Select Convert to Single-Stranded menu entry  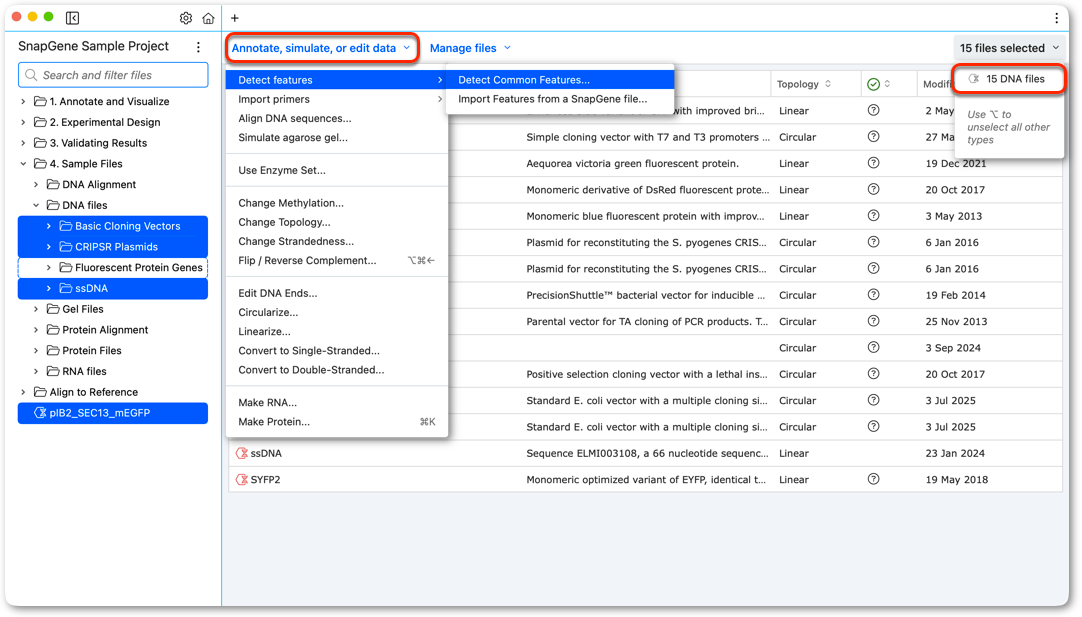click(x=337, y=351)
